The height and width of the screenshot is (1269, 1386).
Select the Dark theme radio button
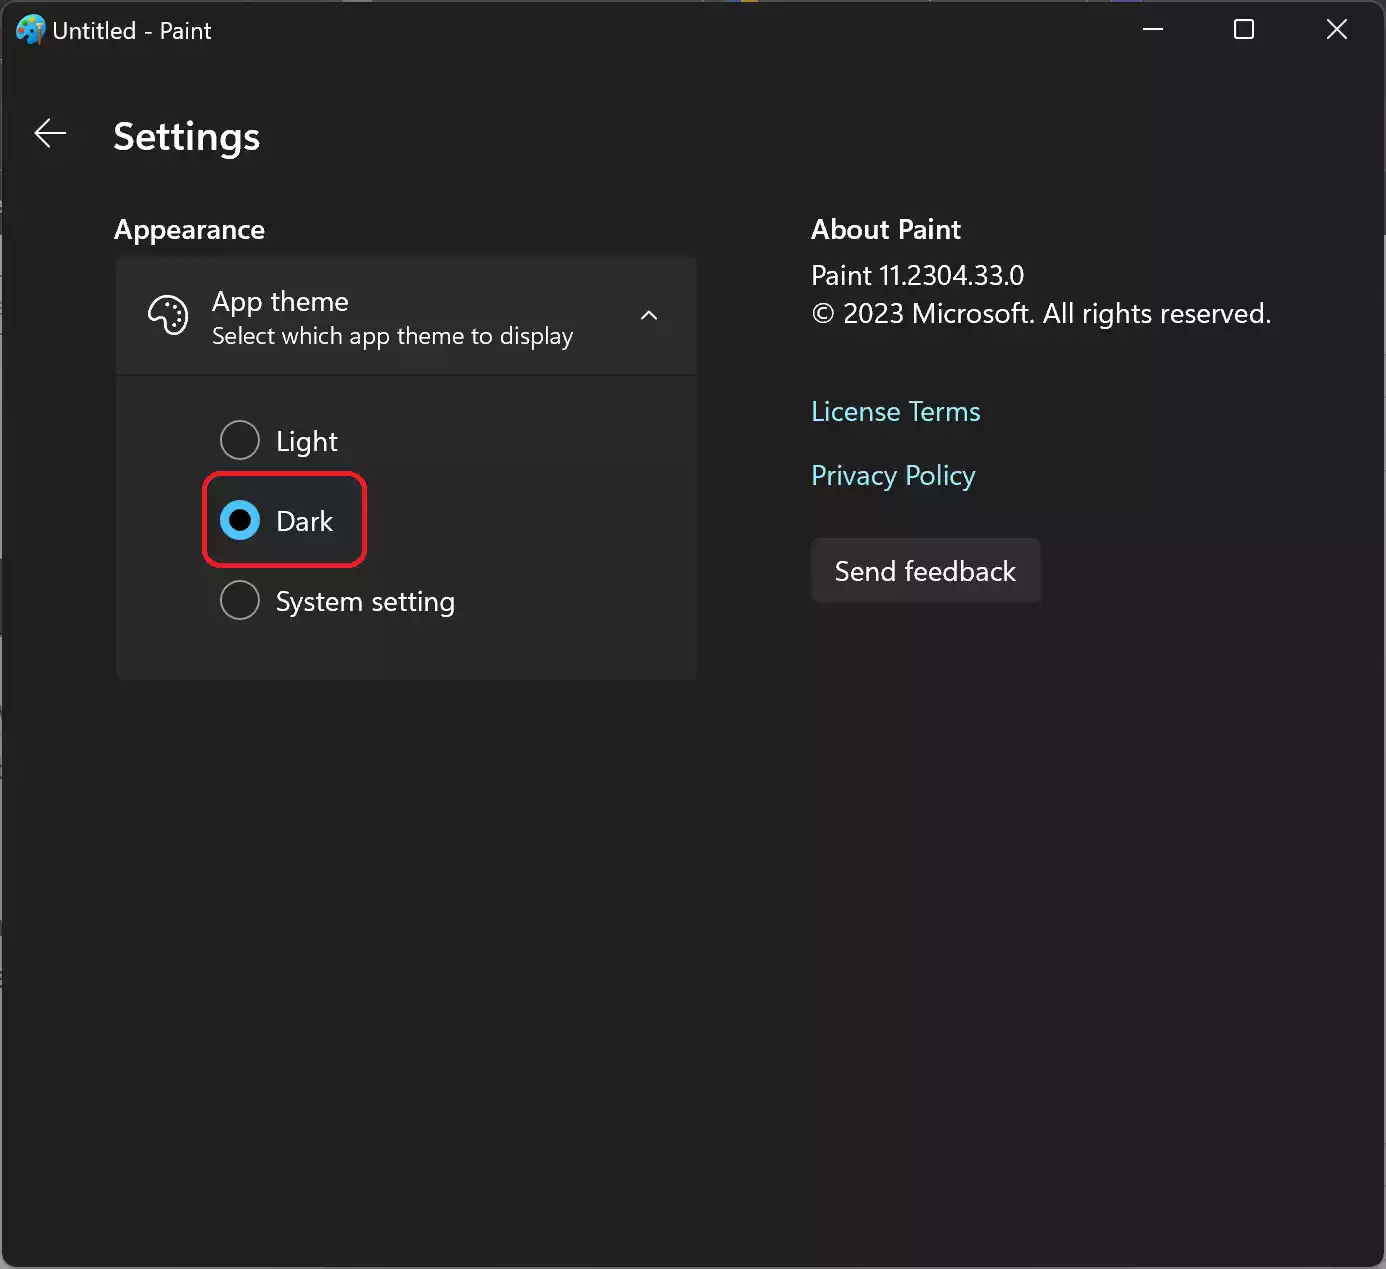pos(240,520)
